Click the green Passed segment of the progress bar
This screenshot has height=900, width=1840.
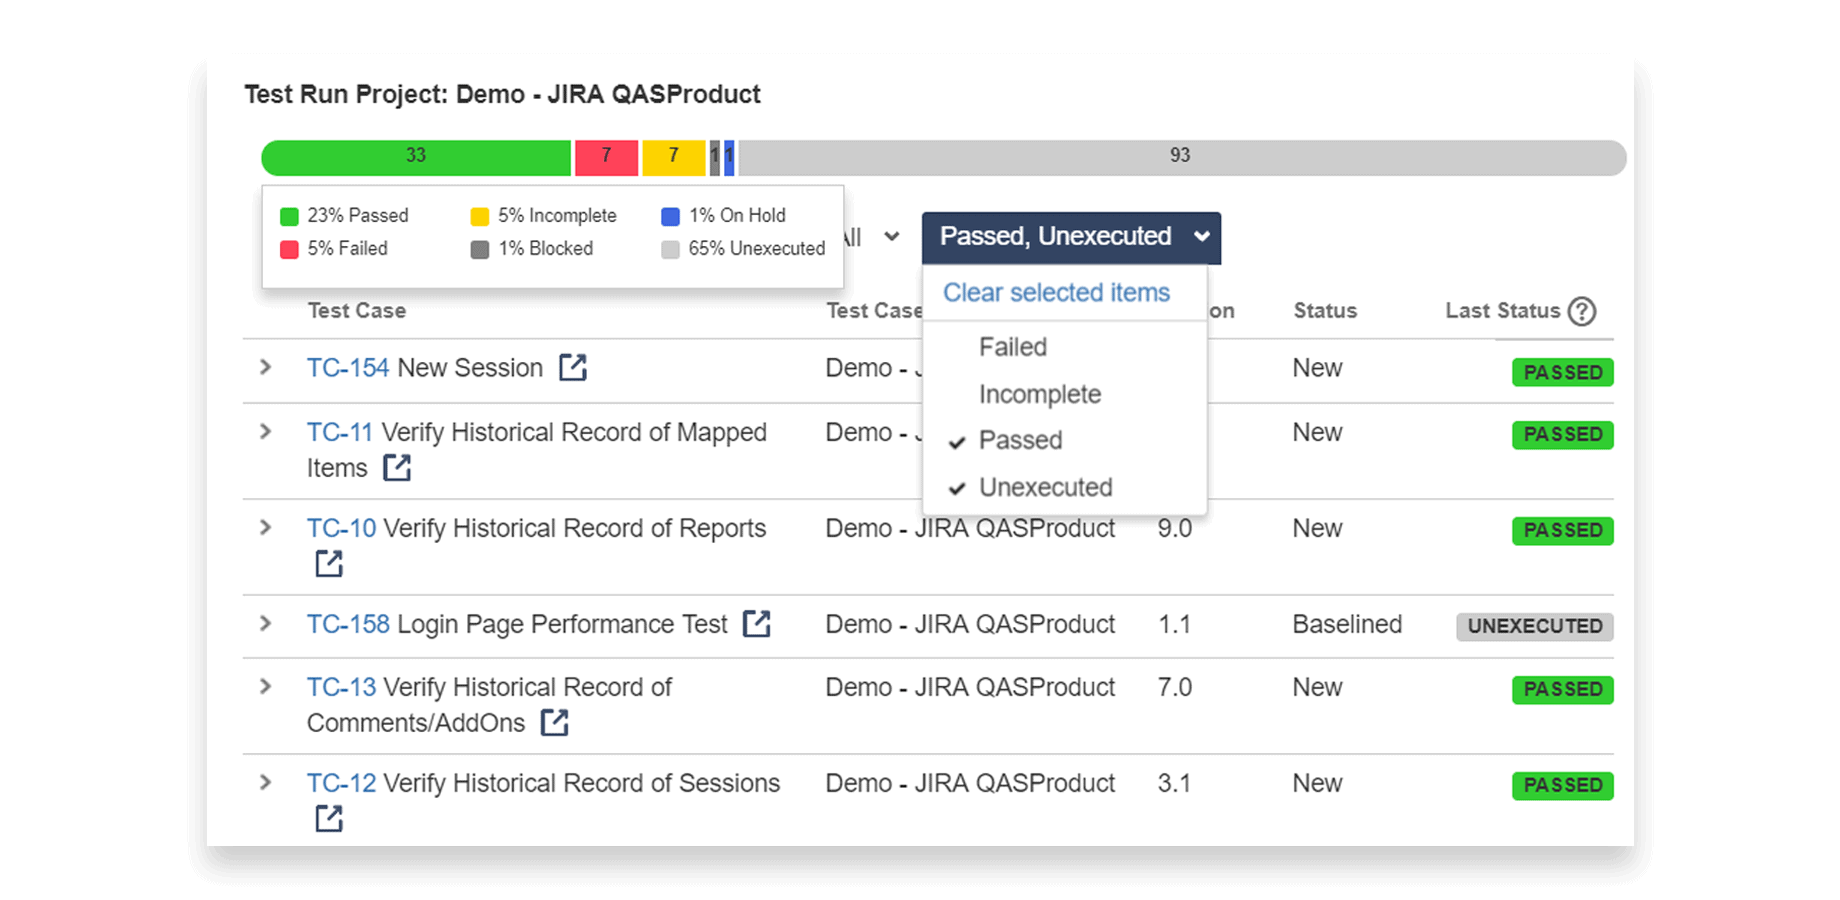pos(415,157)
